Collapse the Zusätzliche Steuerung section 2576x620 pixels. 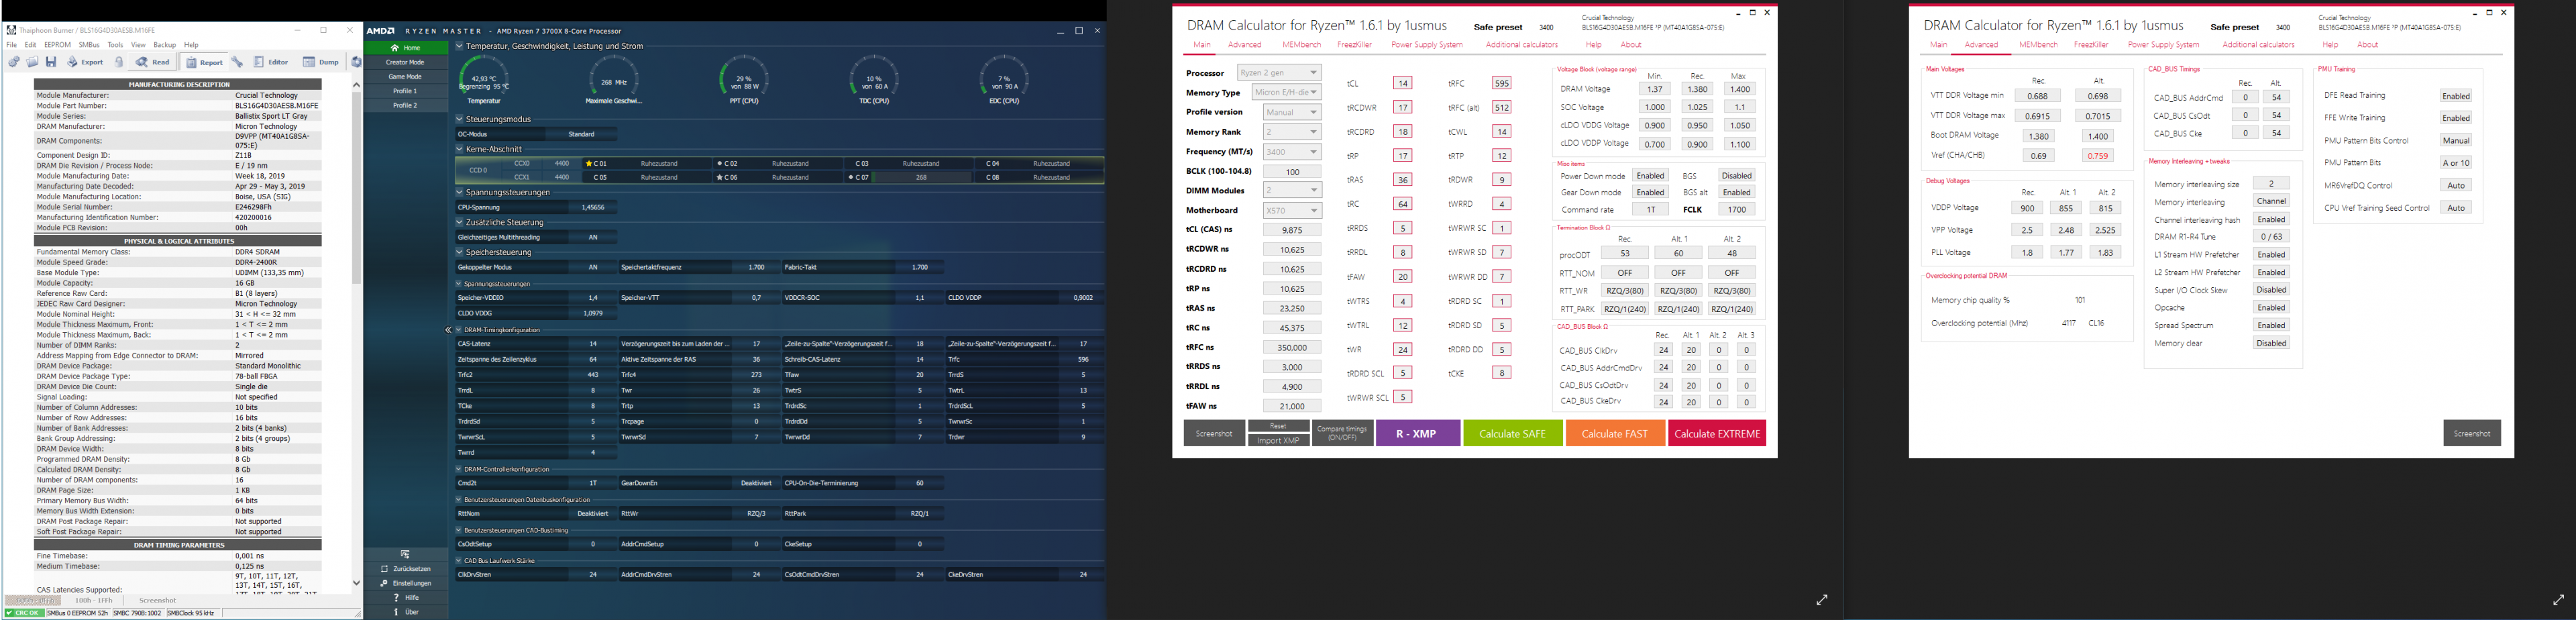[460, 222]
